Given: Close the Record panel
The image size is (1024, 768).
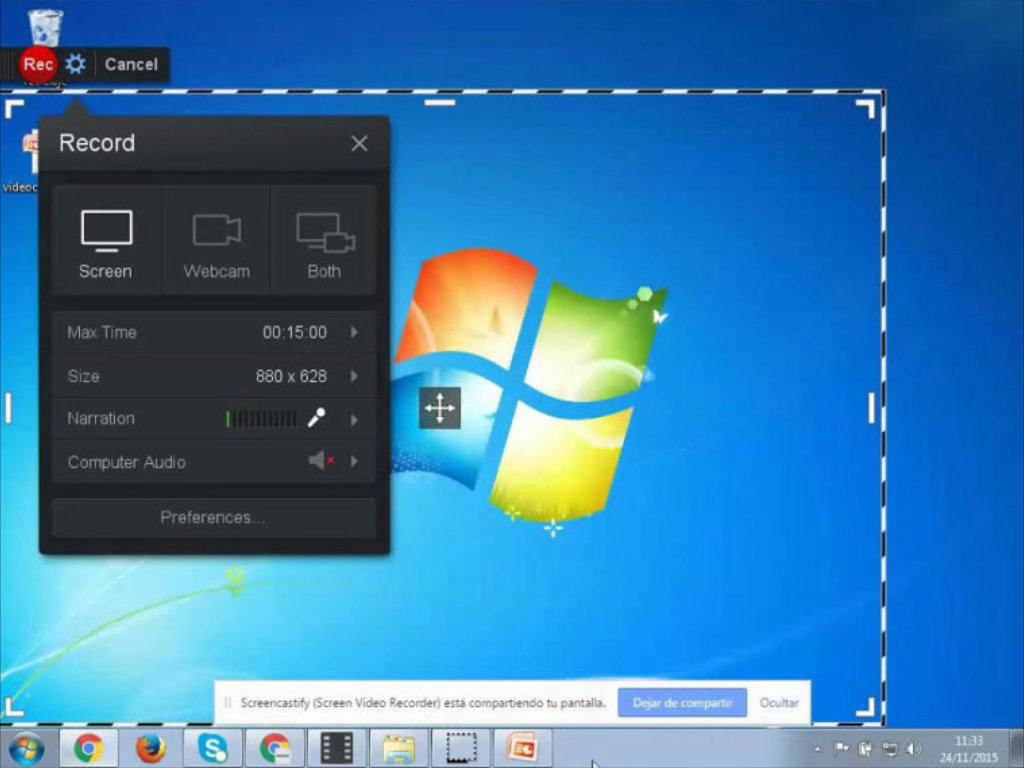Looking at the screenshot, I should (x=359, y=144).
